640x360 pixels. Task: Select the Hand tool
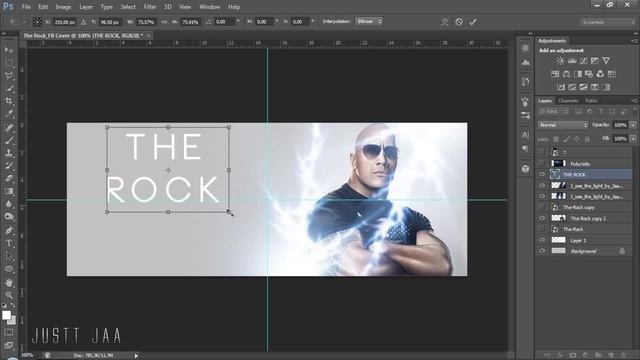point(9,282)
